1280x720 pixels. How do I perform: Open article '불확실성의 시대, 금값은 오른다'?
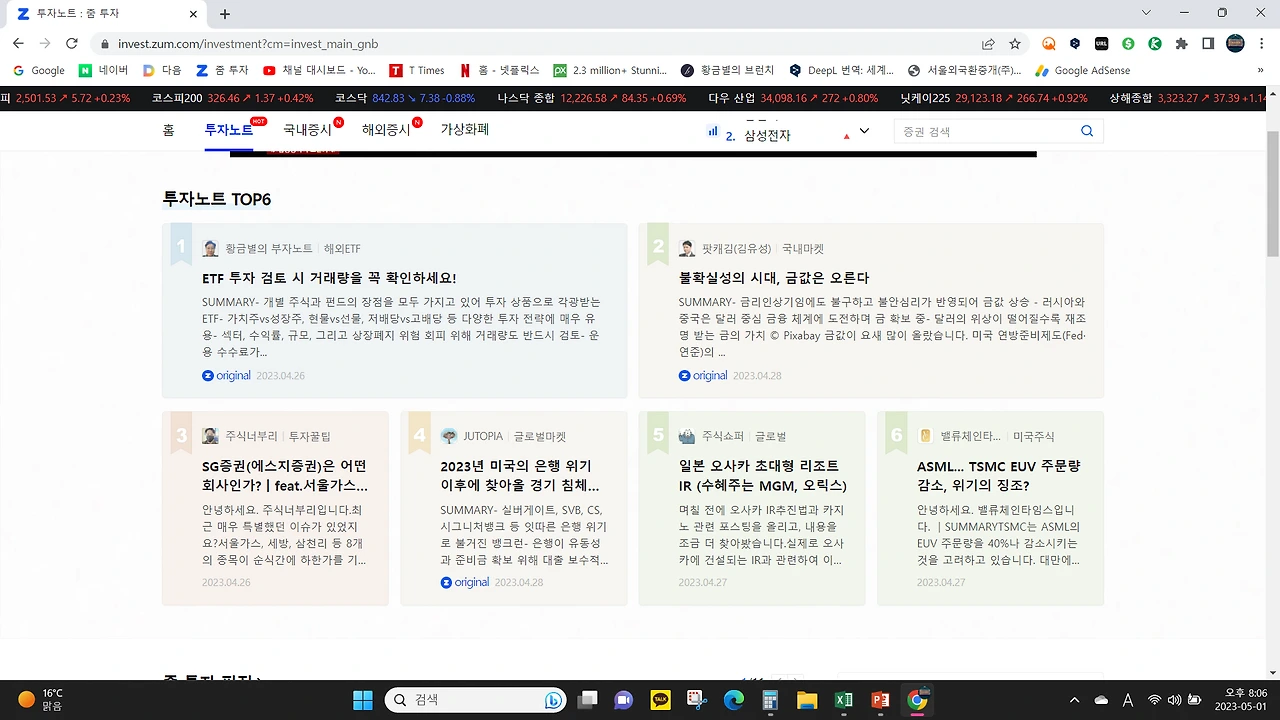(774, 278)
